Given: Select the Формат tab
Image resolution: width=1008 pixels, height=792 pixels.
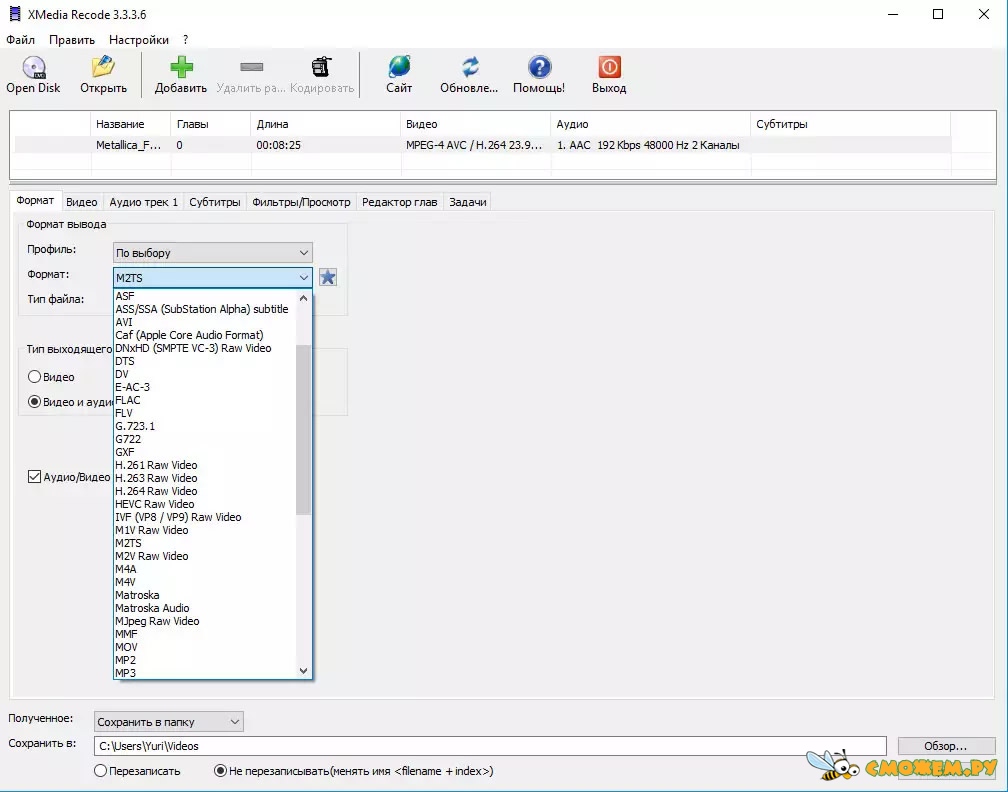Looking at the screenshot, I should pos(35,201).
